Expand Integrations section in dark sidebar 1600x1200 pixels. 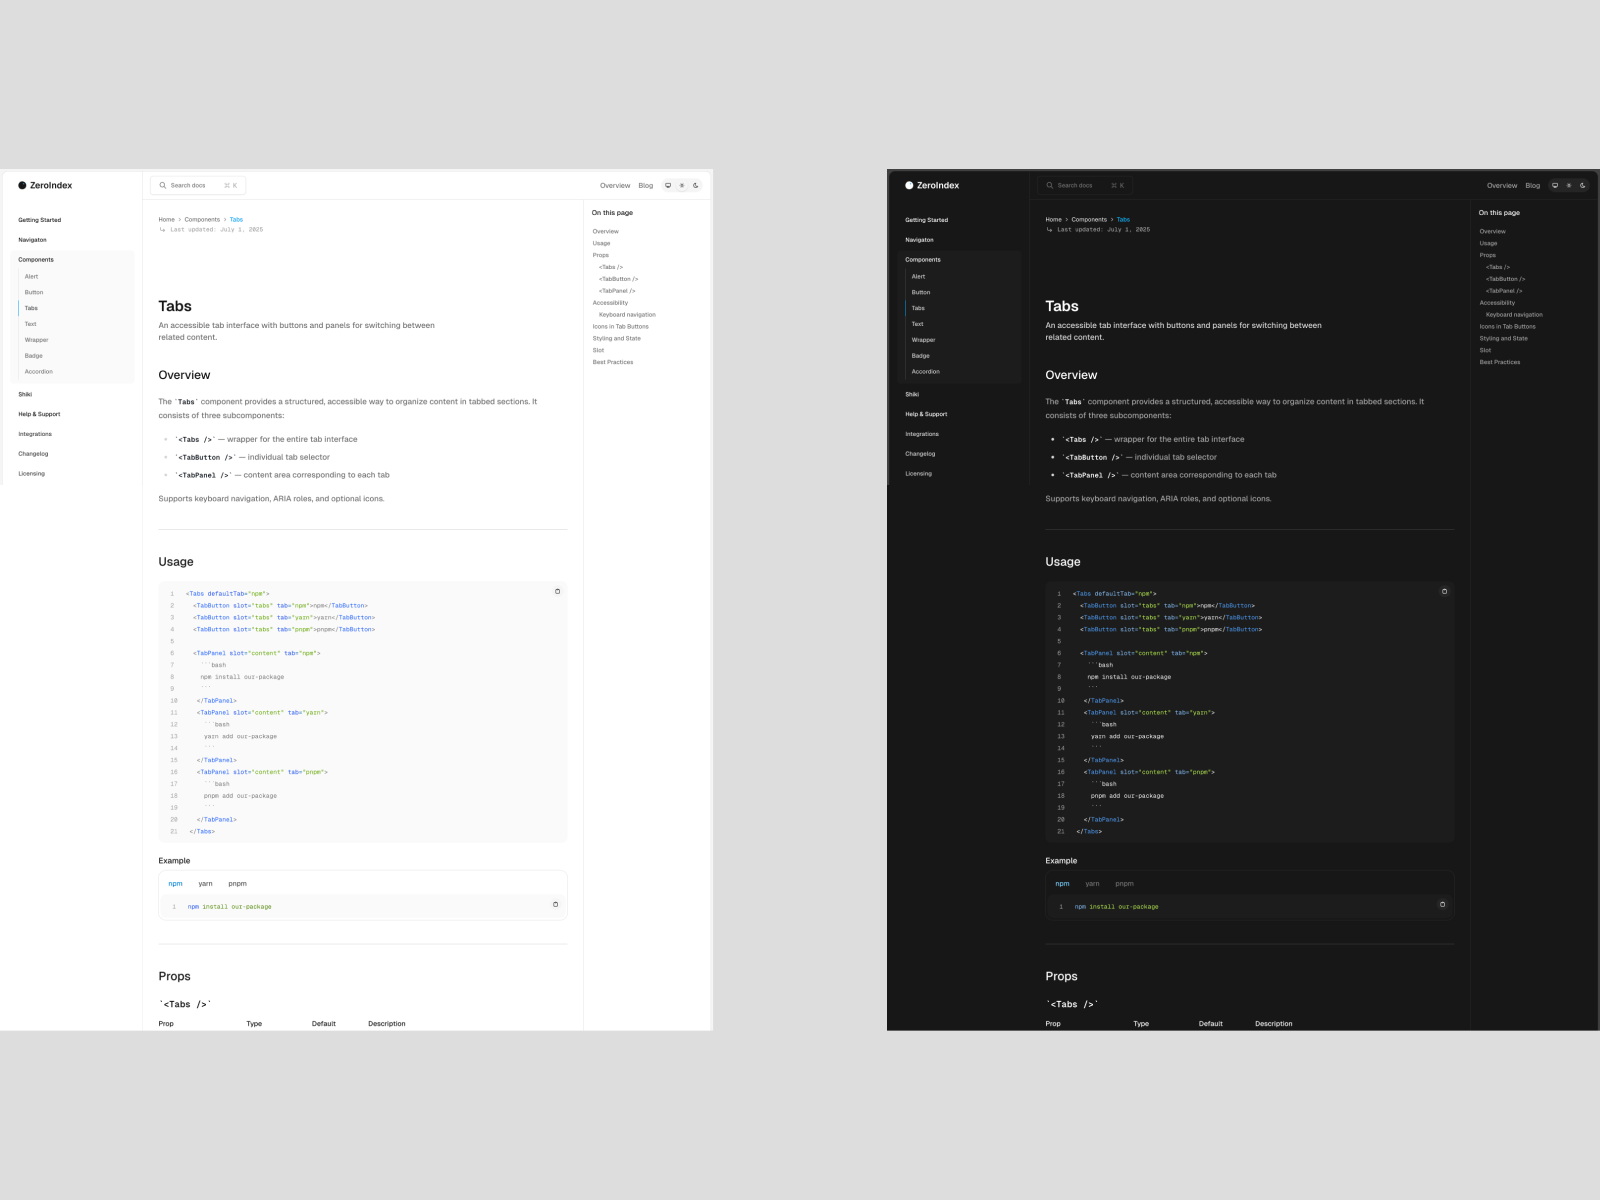922,434
